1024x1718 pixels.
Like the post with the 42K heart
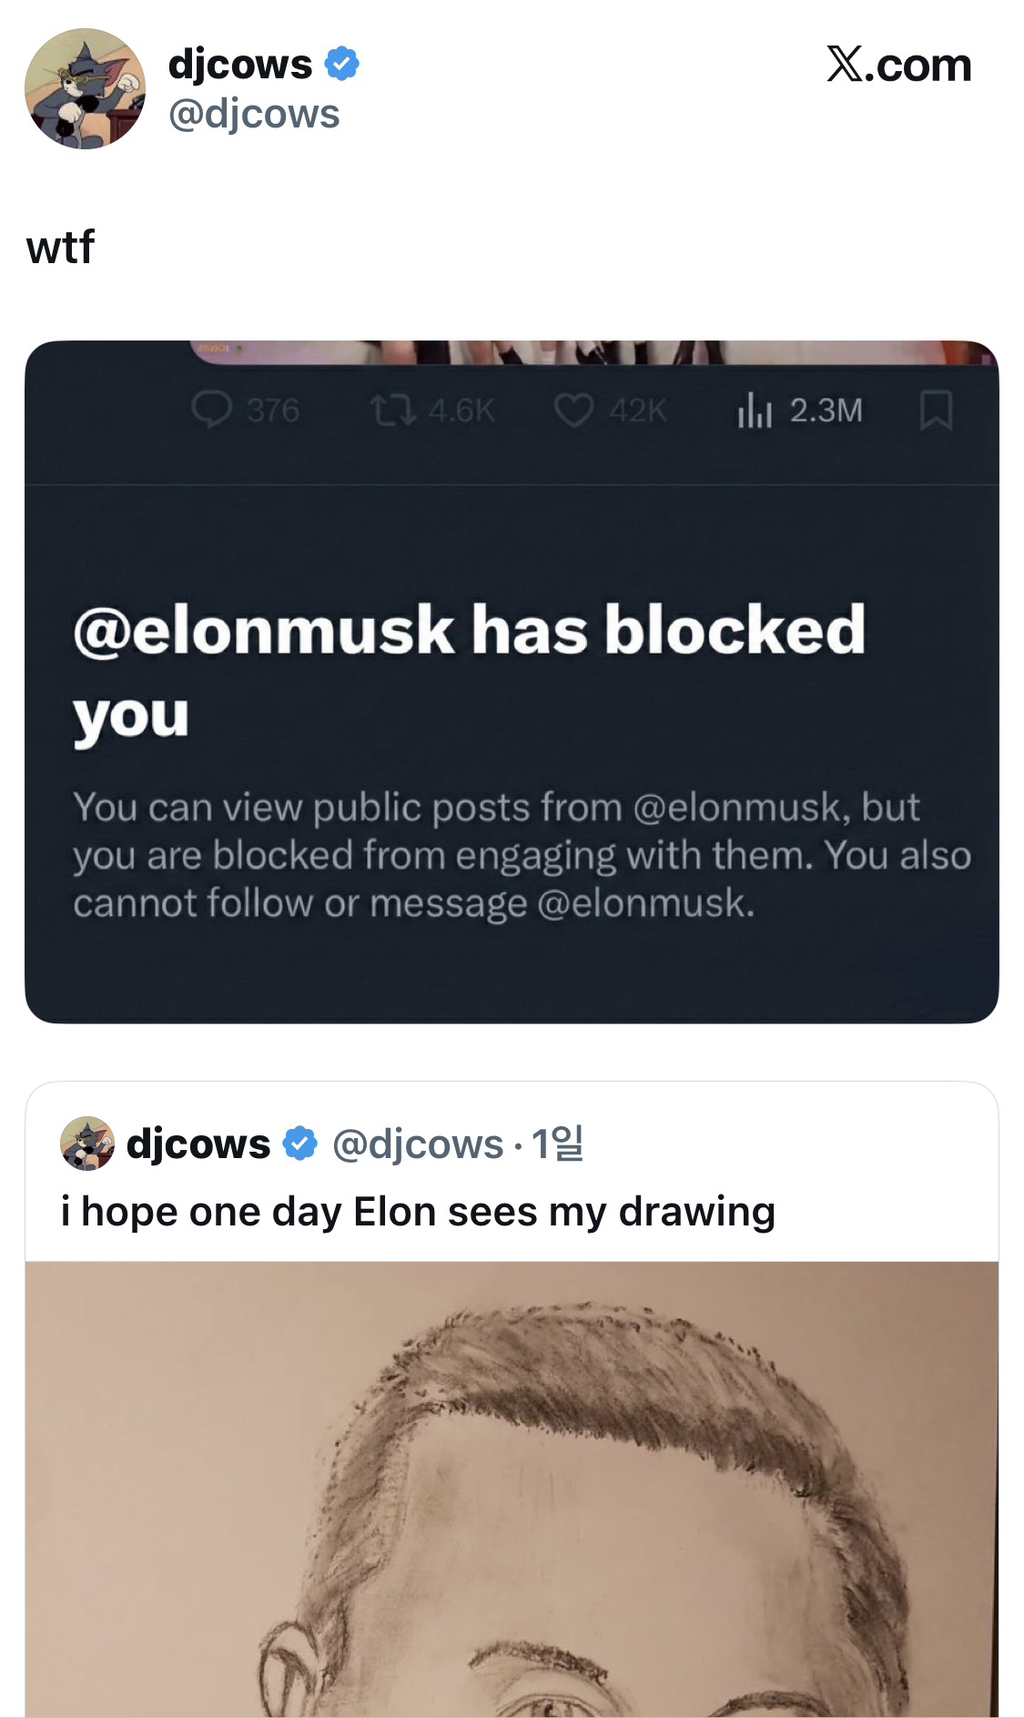pos(574,409)
